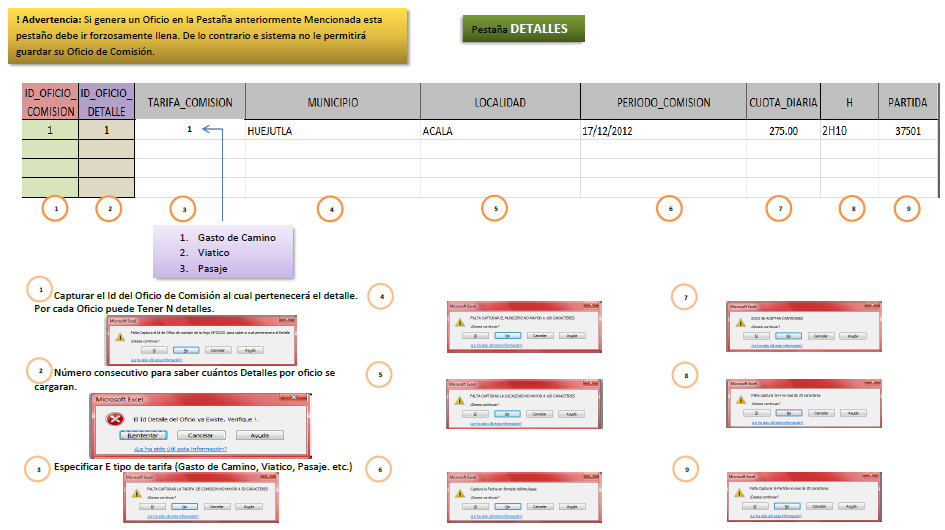Select the date cell 17/12/2012

pos(663,131)
